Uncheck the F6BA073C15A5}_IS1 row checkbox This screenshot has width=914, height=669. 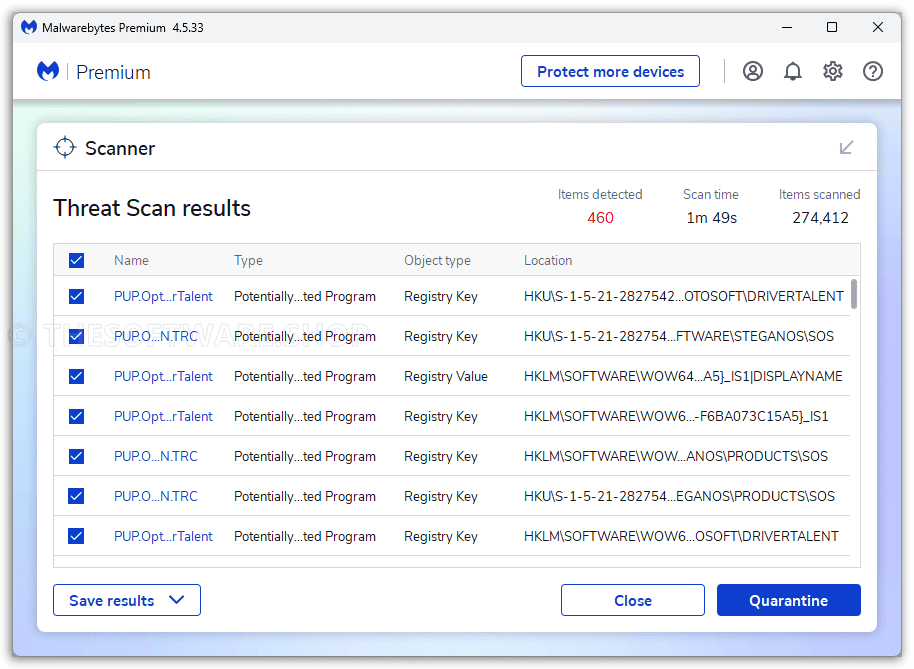[x=76, y=417]
